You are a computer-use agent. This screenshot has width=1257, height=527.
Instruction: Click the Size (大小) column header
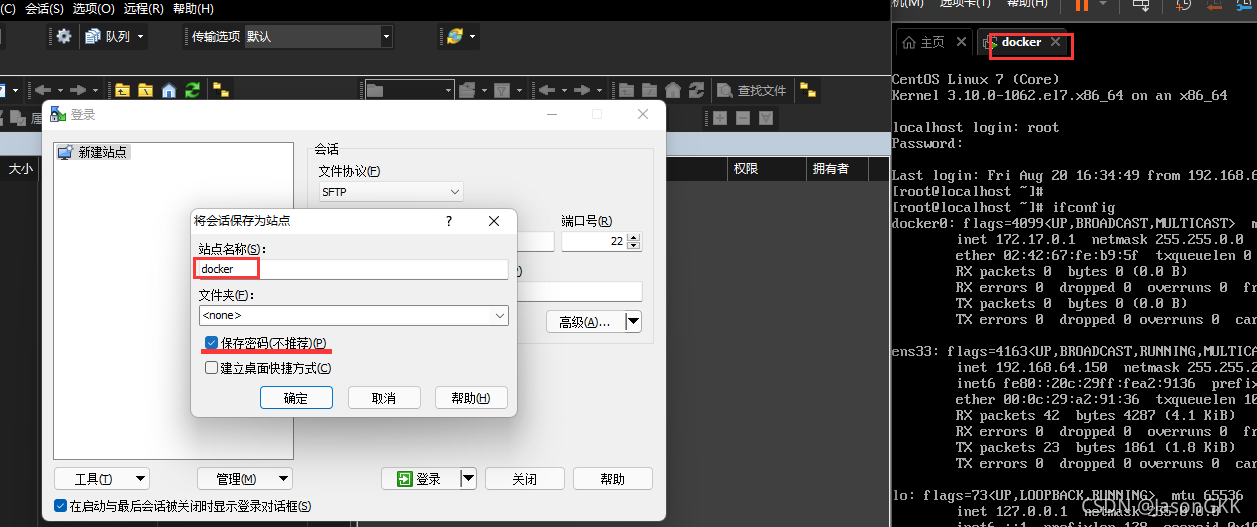[x=20, y=169]
